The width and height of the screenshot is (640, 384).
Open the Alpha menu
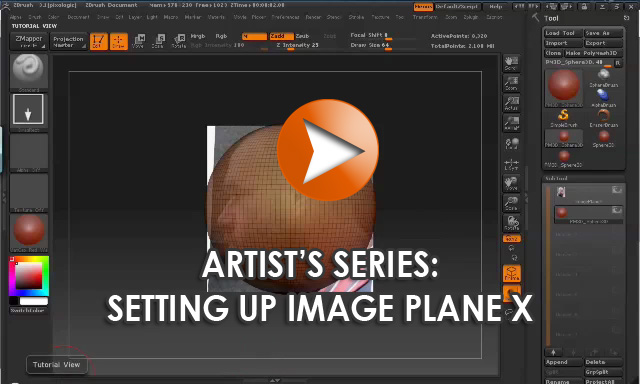16,17
